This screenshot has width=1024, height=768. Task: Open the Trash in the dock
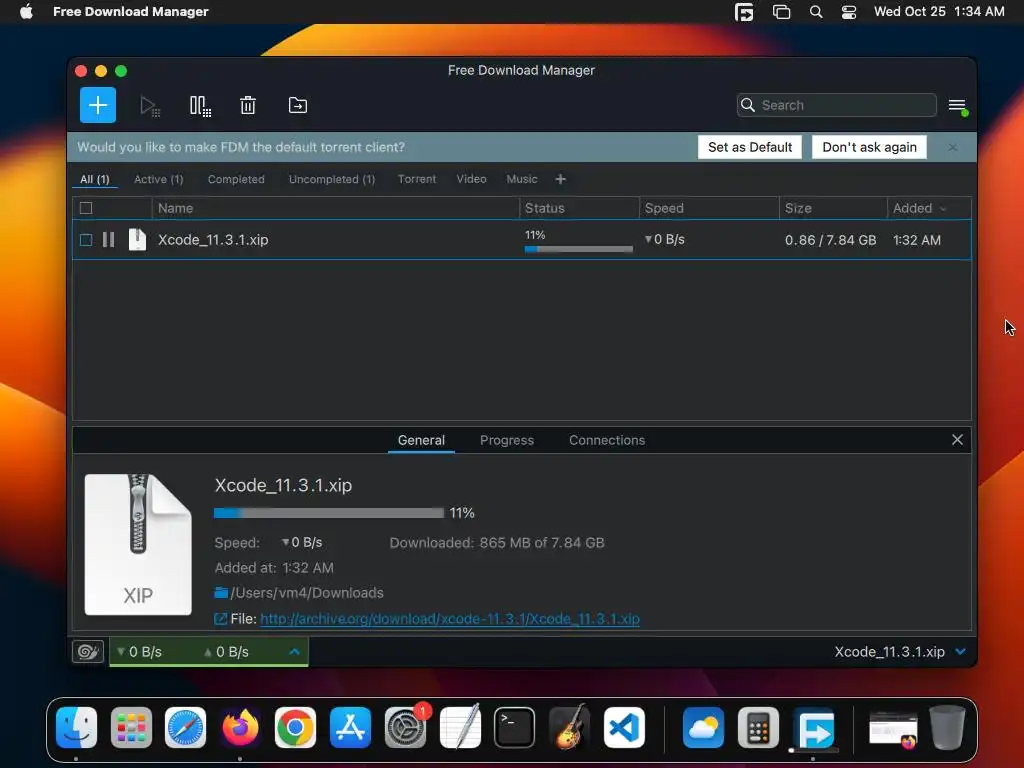(948, 728)
